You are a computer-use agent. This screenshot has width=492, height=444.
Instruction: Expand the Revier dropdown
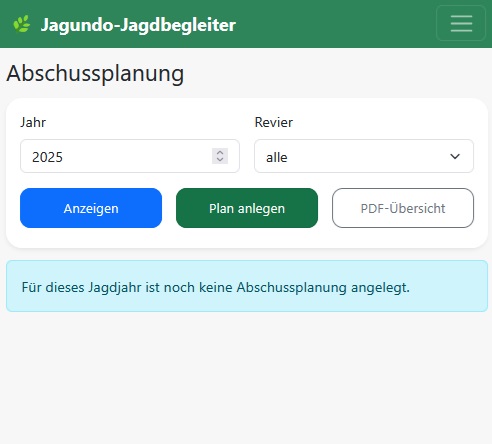[364, 156]
